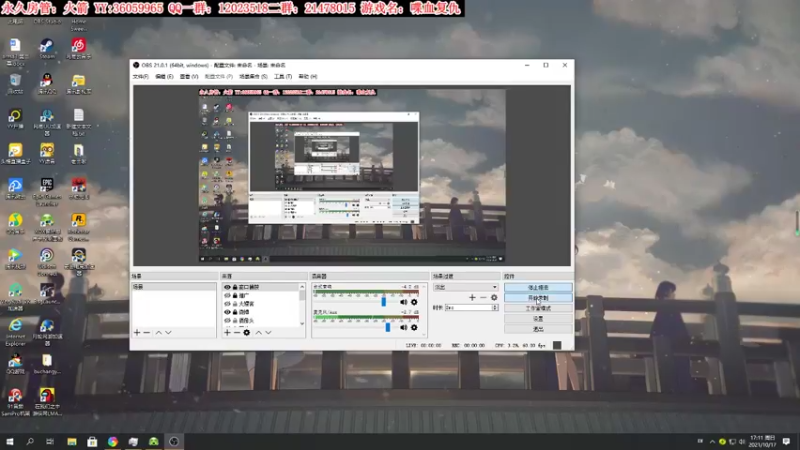This screenshot has width=800, height=450.
Task: Remove selected scene with minus icon
Action: coord(147,333)
